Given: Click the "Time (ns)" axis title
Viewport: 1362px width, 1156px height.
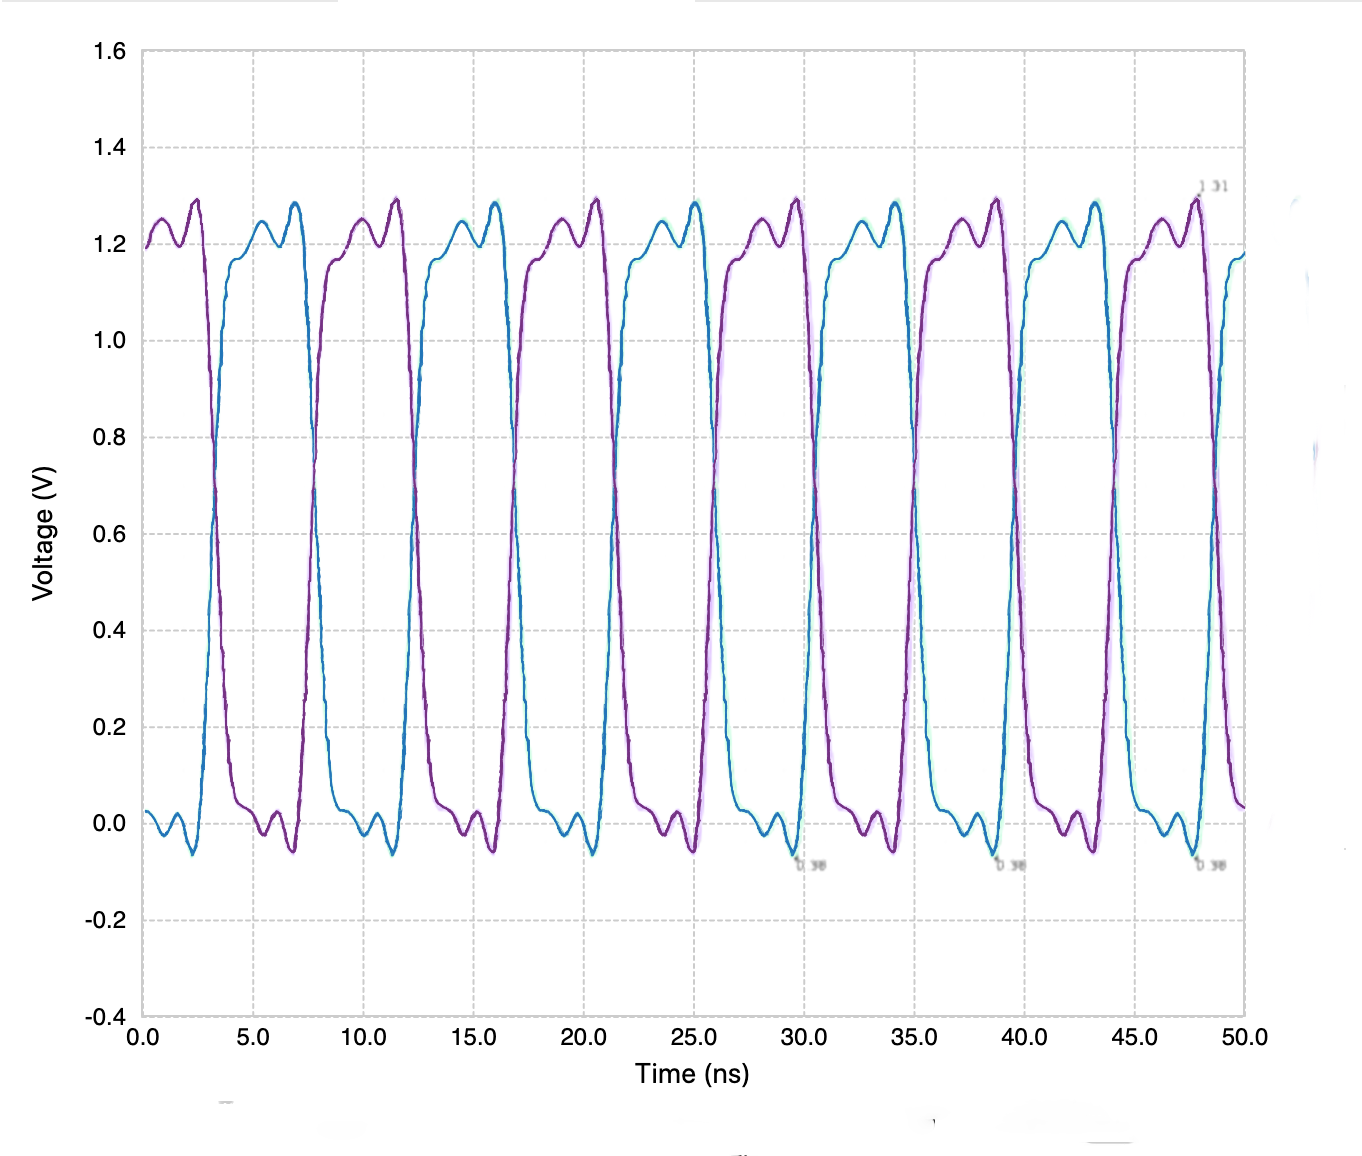Looking at the screenshot, I should pyautogui.click(x=692, y=1074).
